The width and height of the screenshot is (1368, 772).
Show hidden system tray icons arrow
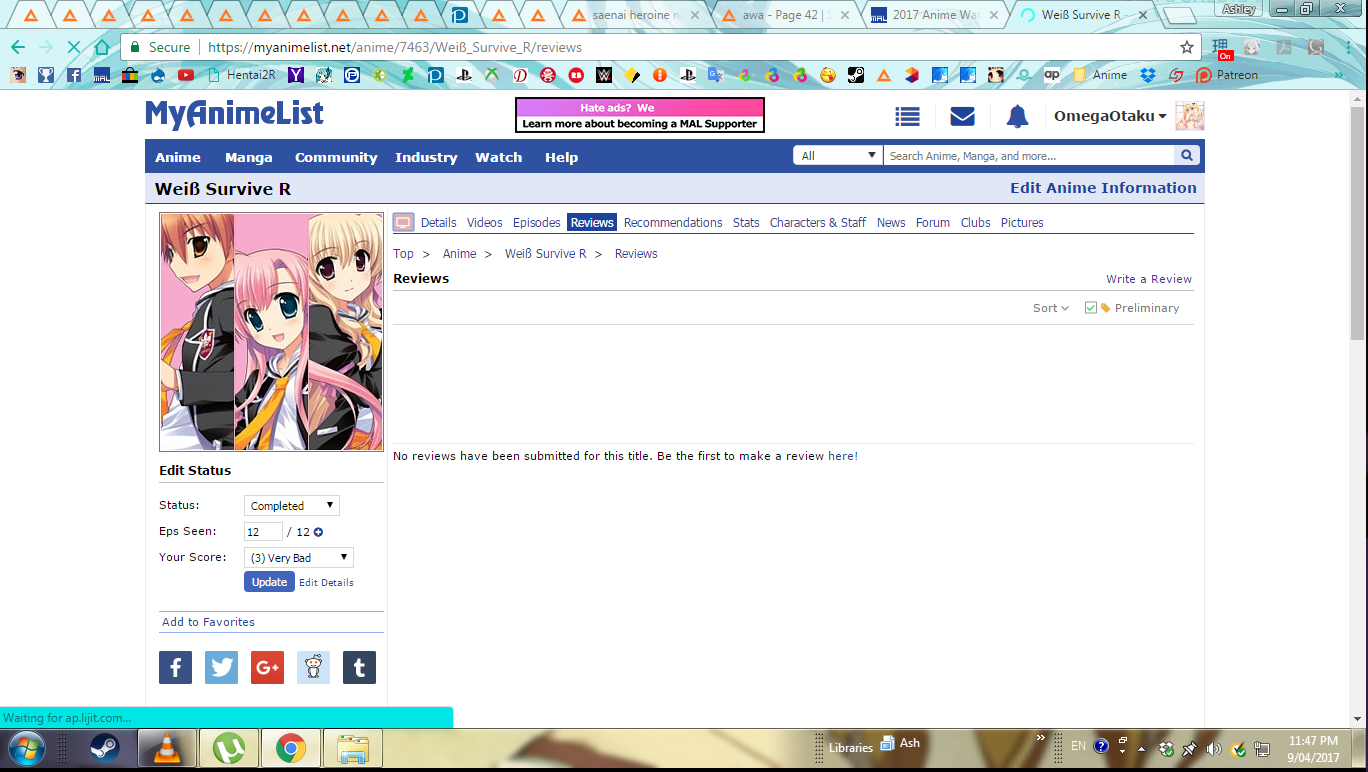[x=1141, y=748]
